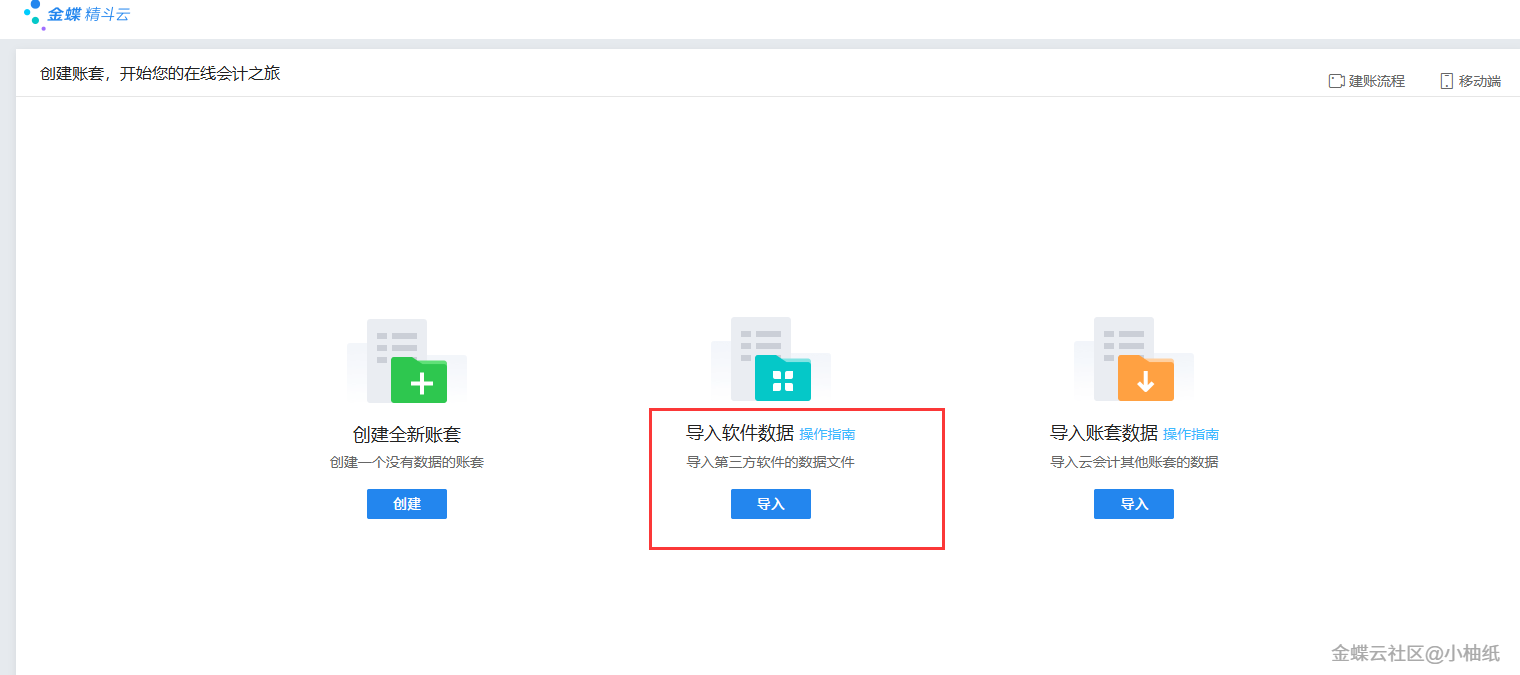Click the orange account set import folder icon
This screenshot has height=675, width=1520.
1145,378
